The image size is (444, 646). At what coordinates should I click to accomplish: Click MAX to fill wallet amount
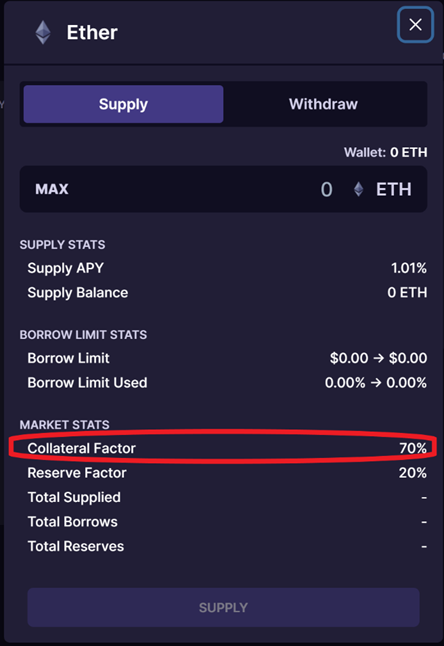coord(52,189)
